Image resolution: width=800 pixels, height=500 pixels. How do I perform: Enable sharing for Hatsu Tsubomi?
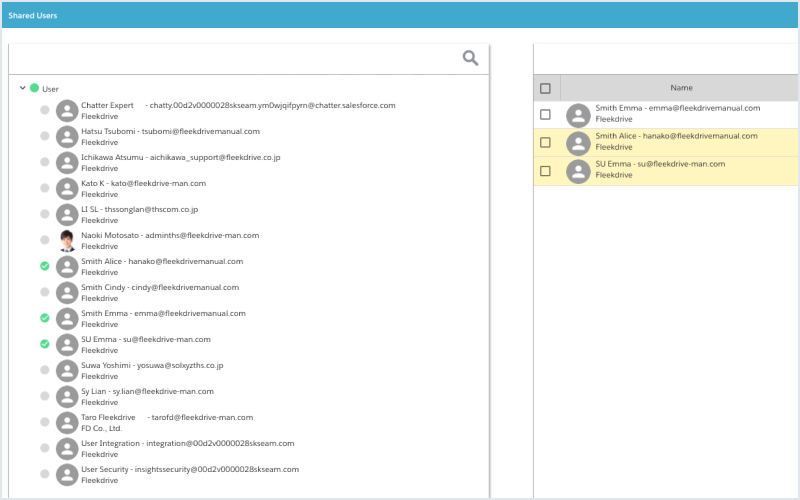pyautogui.click(x=45, y=136)
